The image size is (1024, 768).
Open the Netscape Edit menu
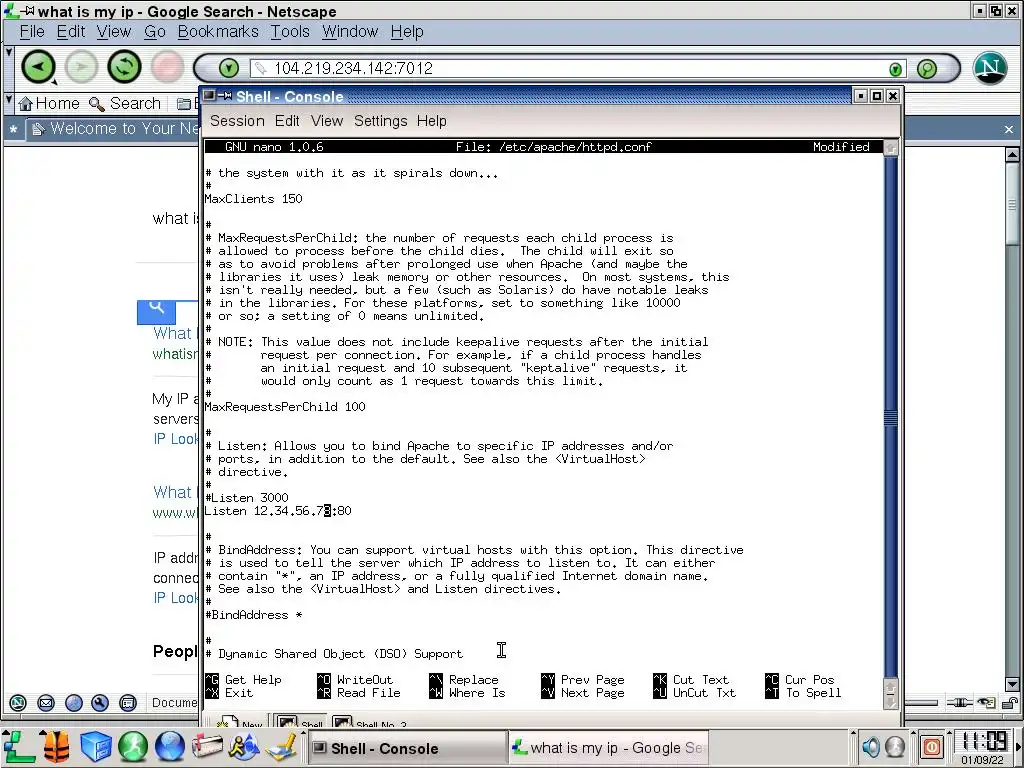(x=71, y=31)
